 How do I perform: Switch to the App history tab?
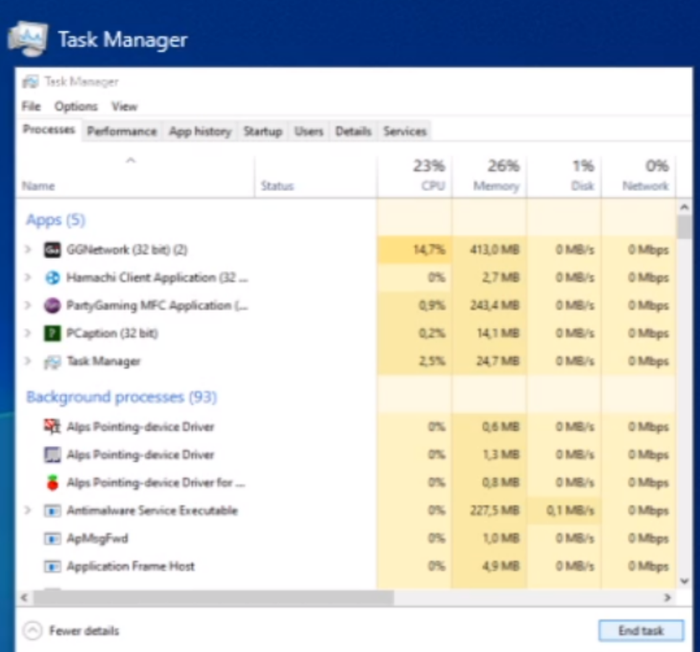(200, 131)
